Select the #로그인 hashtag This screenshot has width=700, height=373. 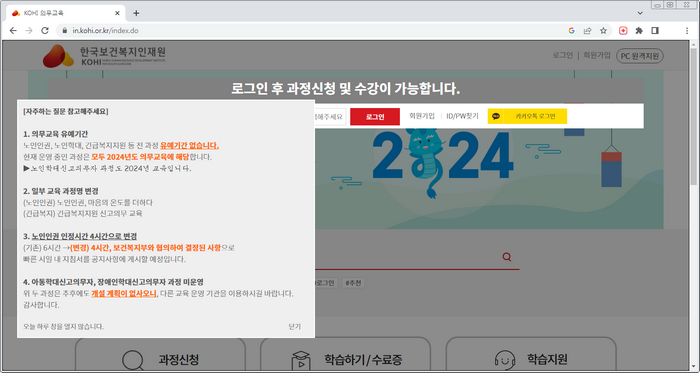[x=325, y=283]
